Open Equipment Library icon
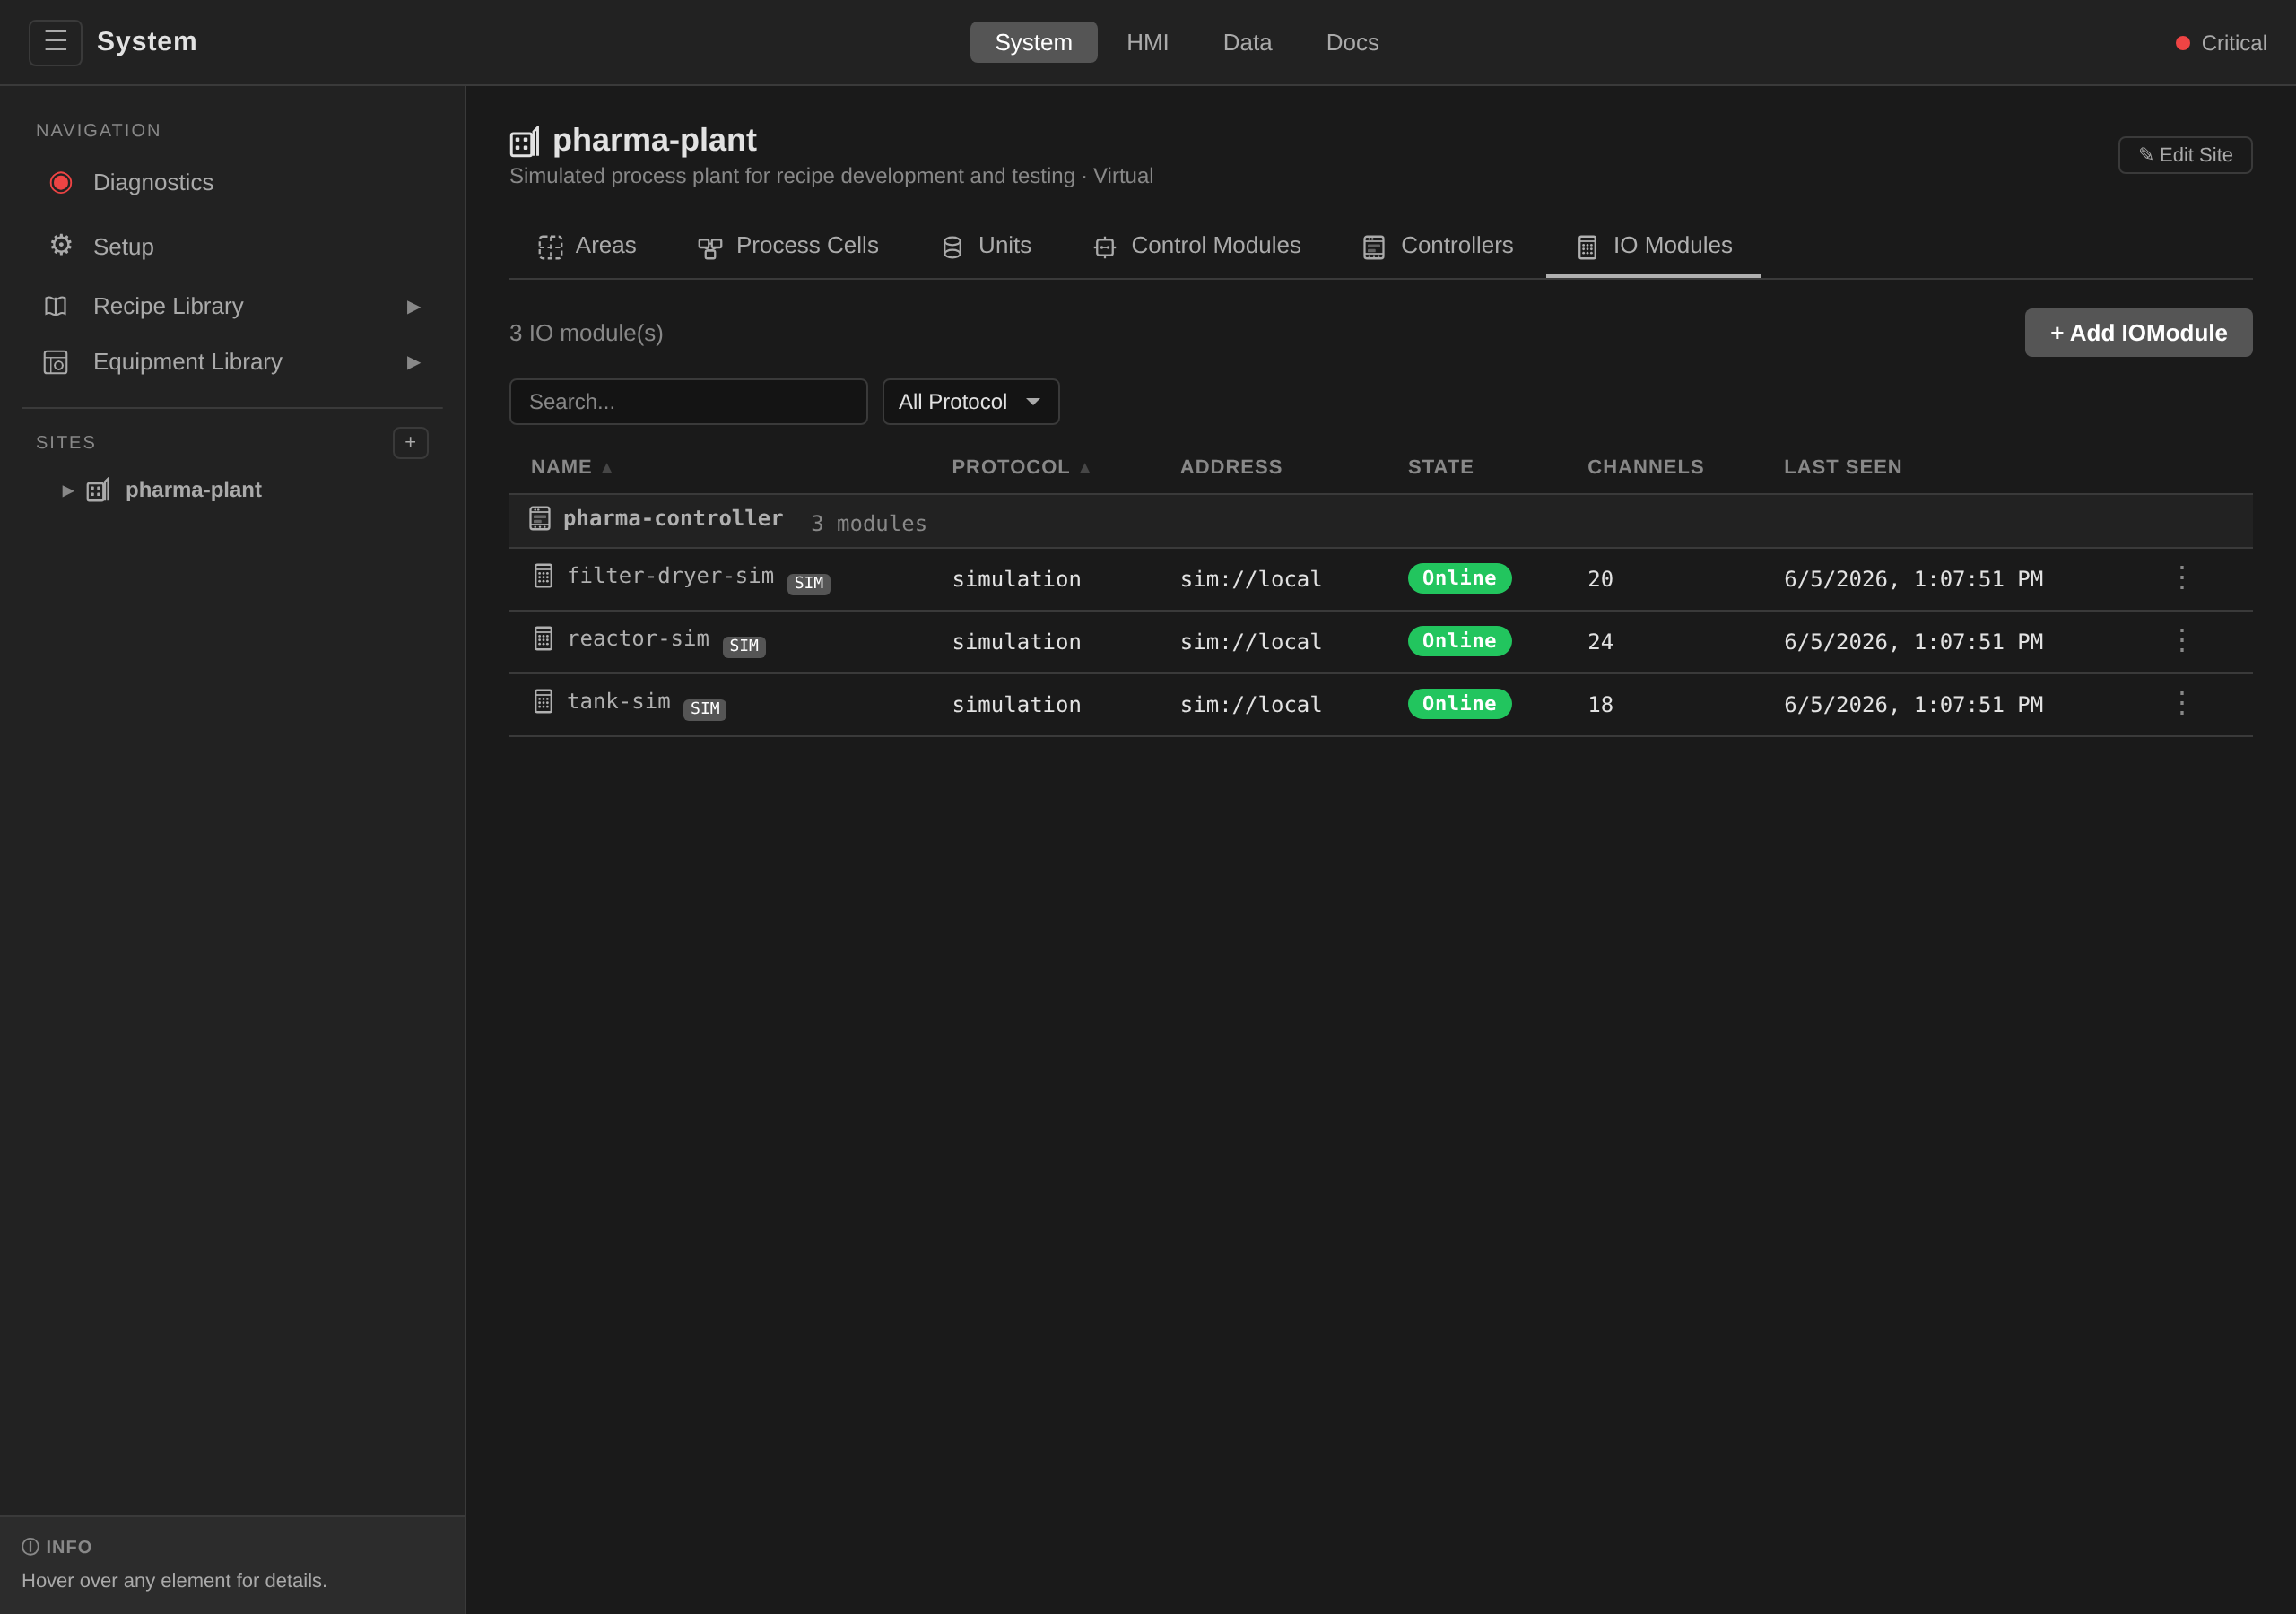This screenshot has width=2296, height=1614. (x=56, y=362)
